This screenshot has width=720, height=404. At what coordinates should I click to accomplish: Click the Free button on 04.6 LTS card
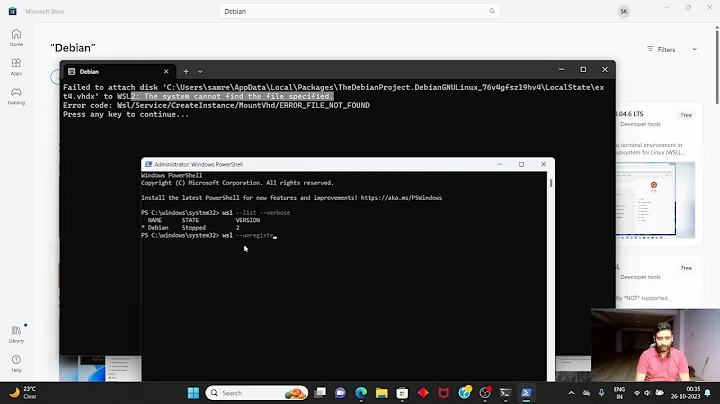tap(686, 115)
